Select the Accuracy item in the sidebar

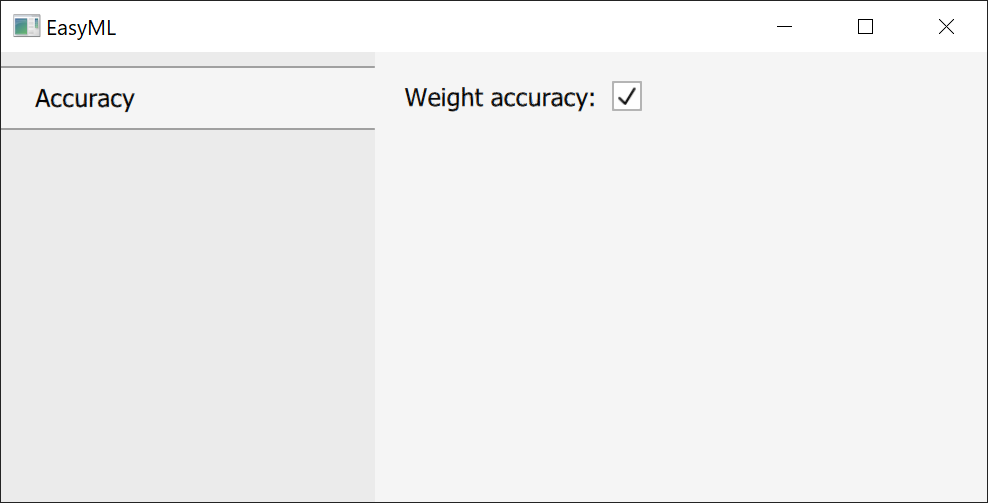tap(85, 98)
